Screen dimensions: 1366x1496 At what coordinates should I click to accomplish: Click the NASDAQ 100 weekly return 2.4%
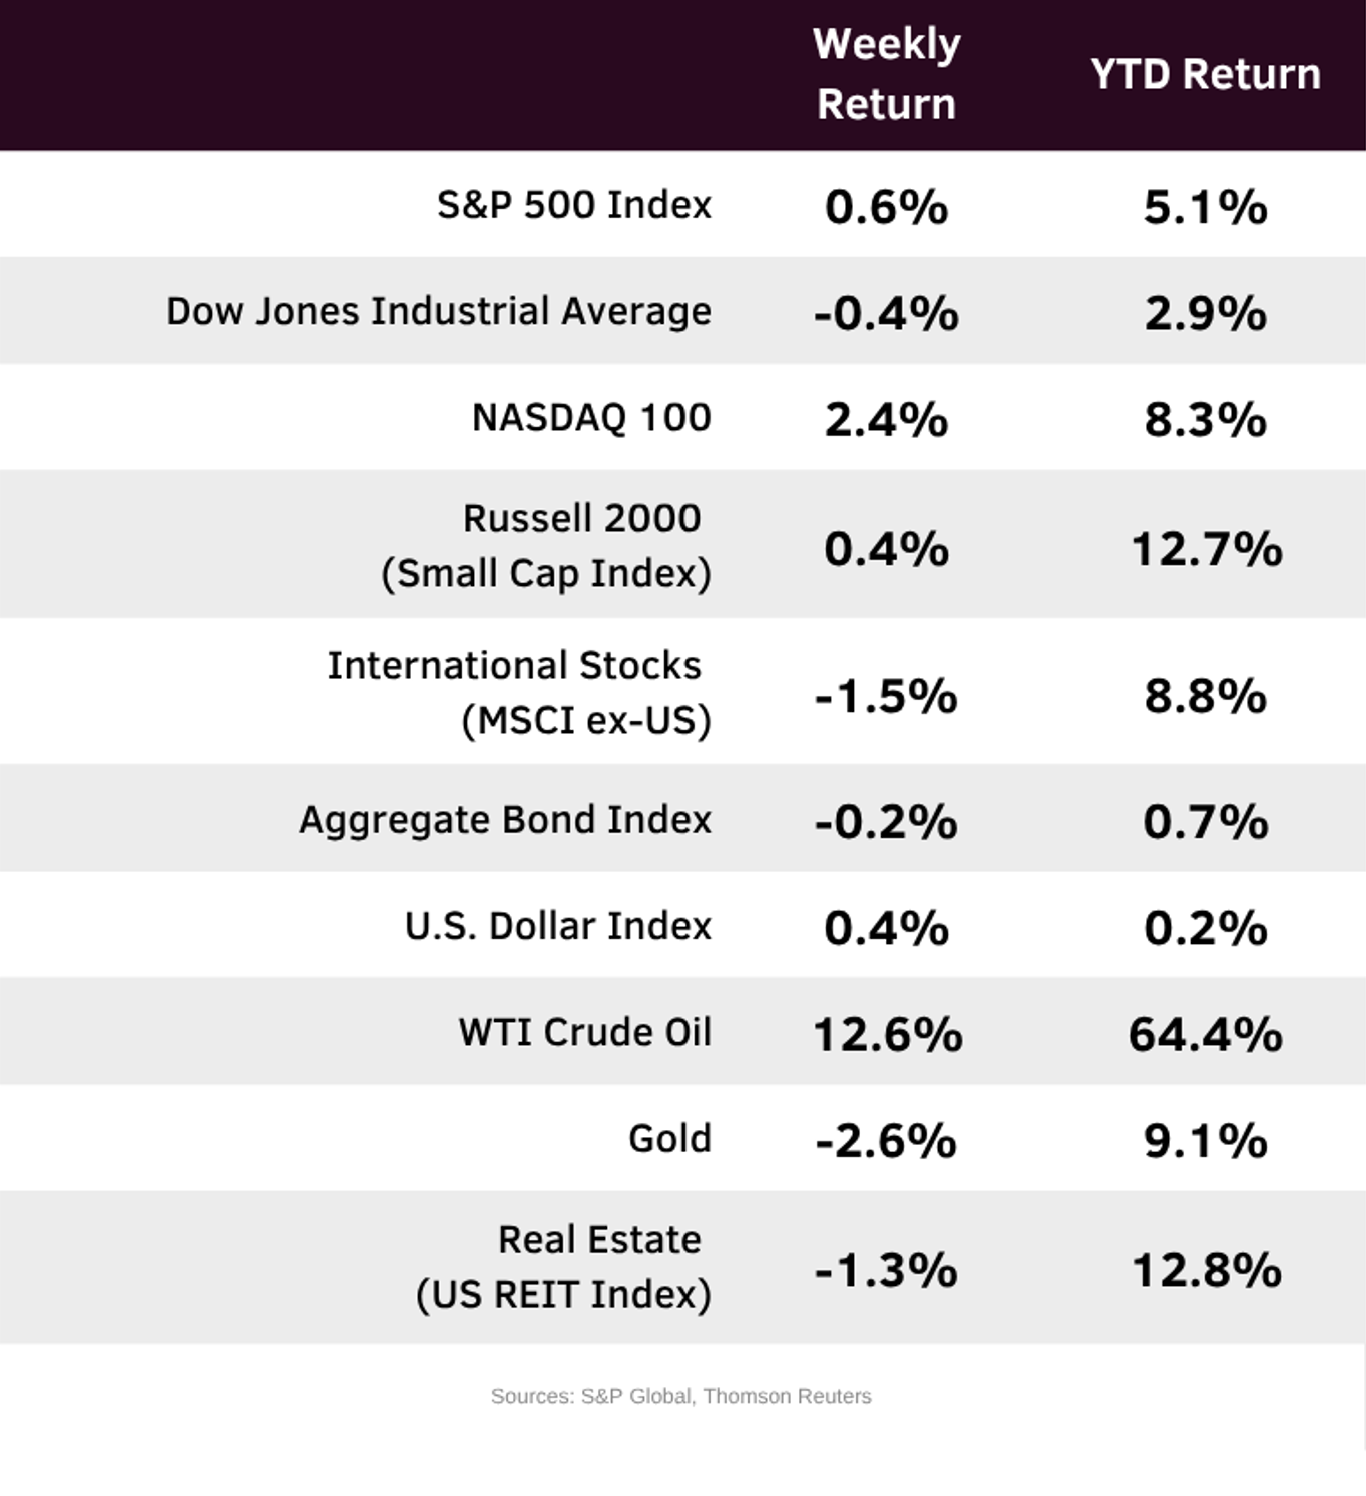coord(886,419)
